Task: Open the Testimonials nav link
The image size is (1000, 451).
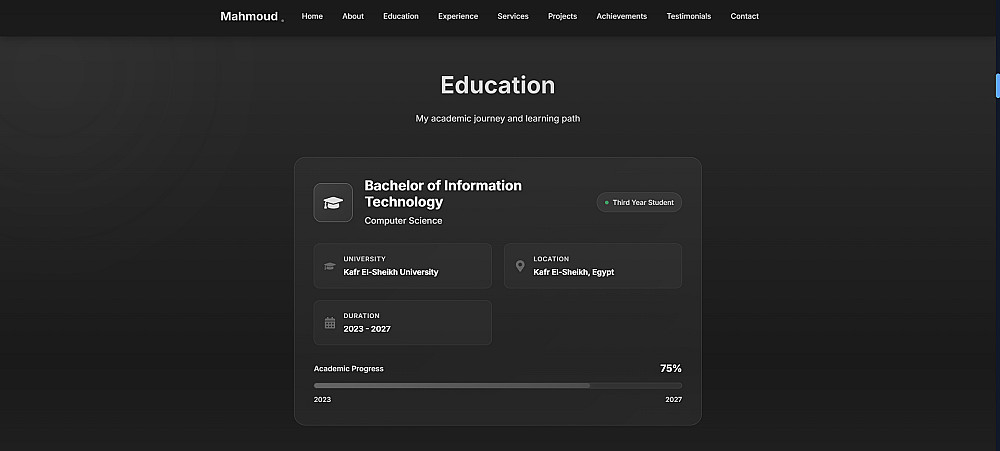Action: [x=689, y=17]
